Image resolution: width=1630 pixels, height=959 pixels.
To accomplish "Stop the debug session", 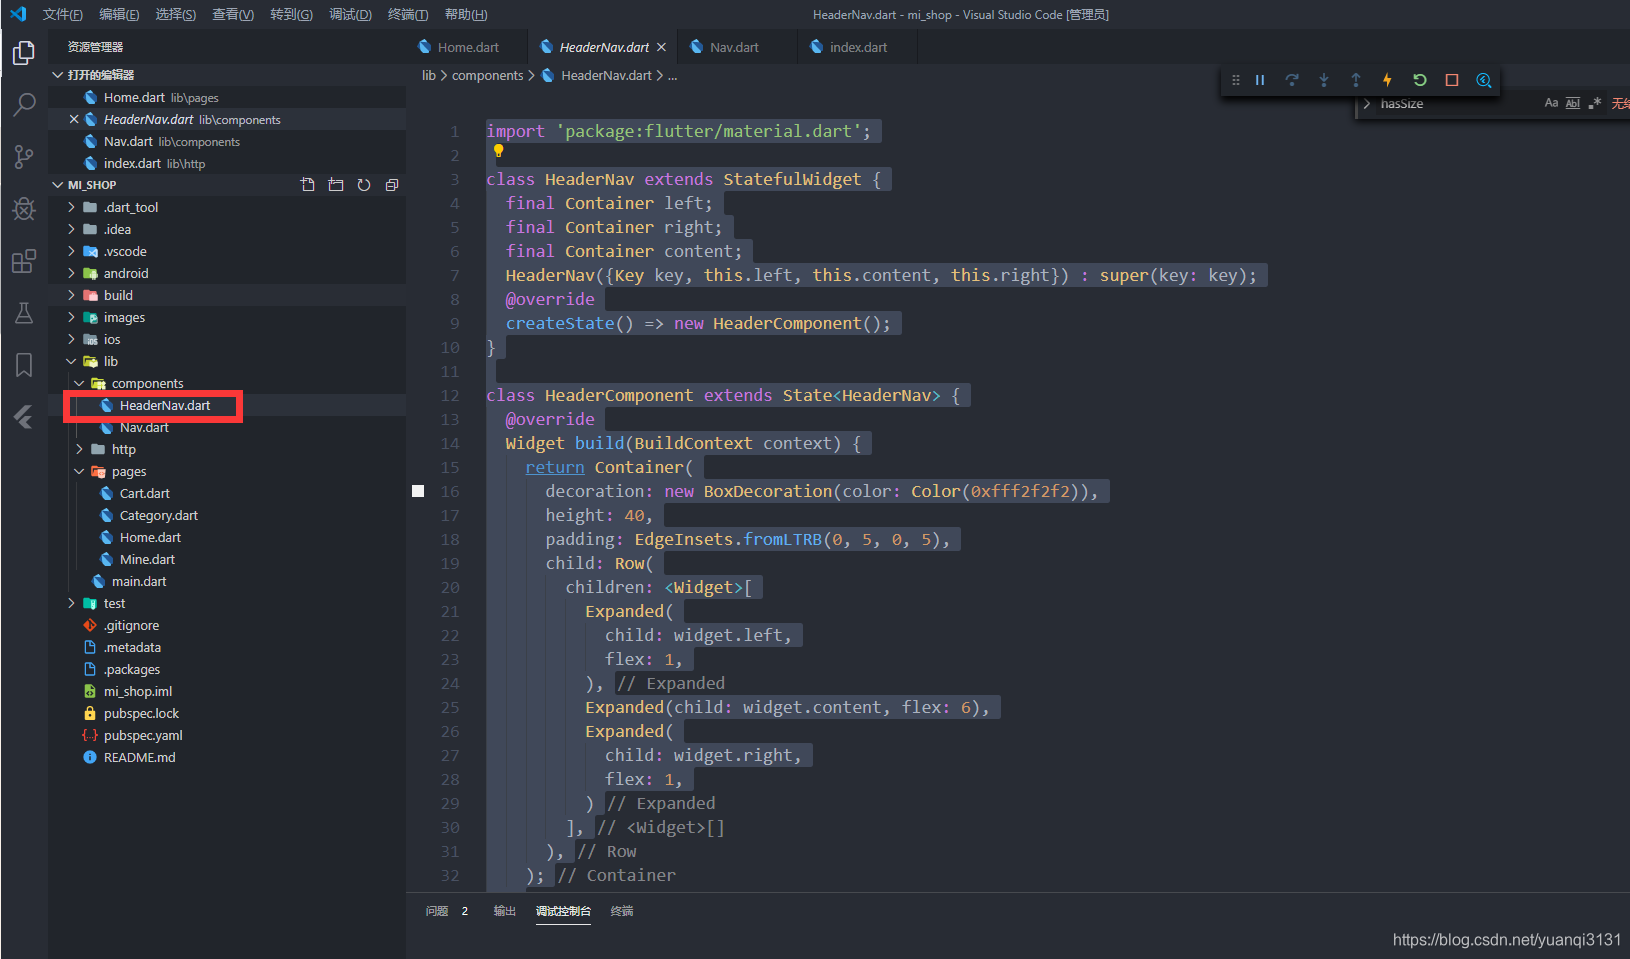I will coord(1452,80).
